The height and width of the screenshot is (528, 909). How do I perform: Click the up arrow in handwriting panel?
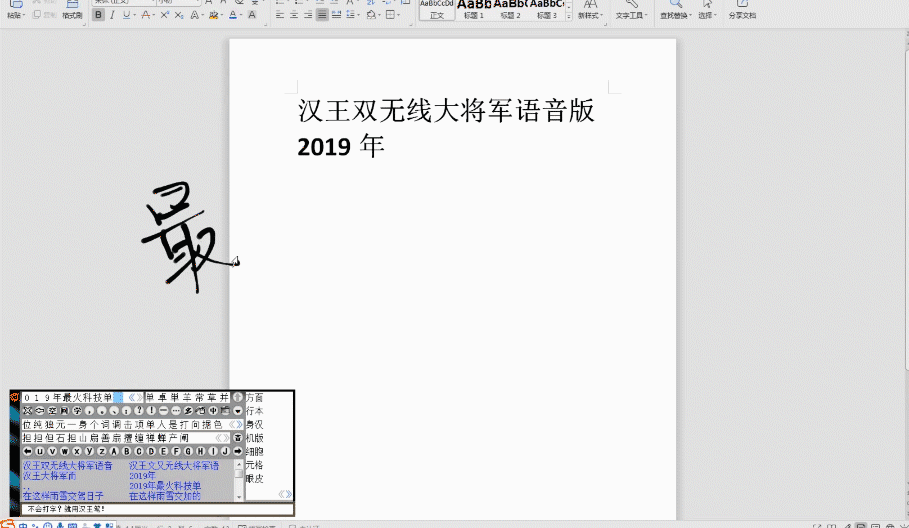[238, 397]
